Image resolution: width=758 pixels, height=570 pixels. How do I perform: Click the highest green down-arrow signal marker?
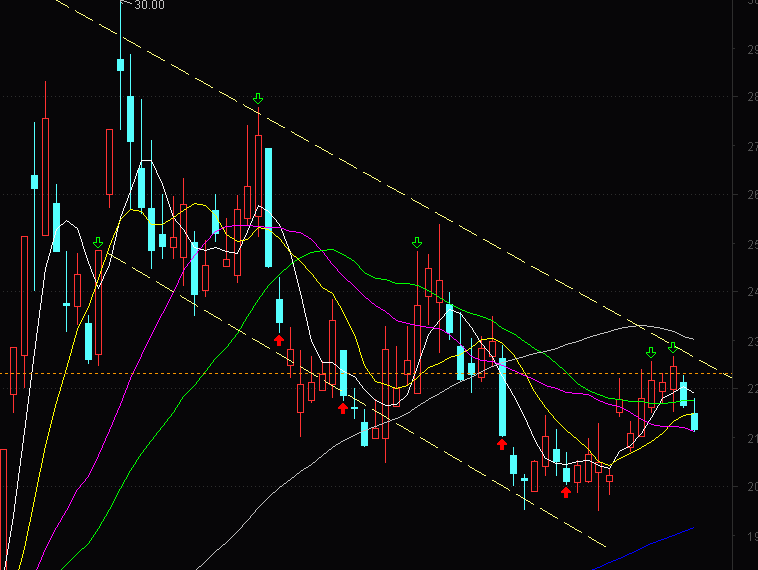(x=258, y=99)
